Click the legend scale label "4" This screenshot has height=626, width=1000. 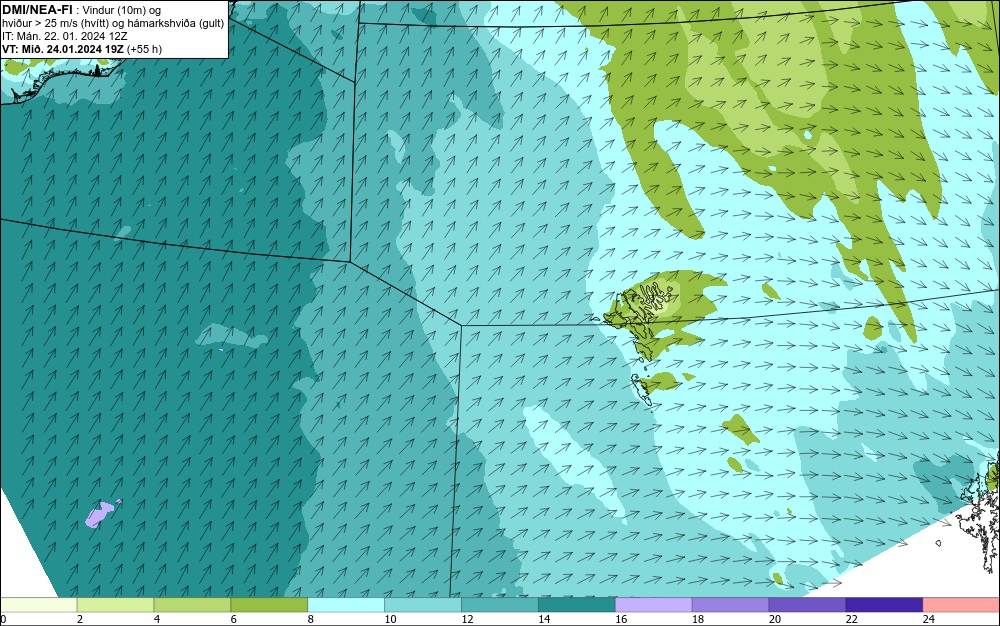point(157,619)
